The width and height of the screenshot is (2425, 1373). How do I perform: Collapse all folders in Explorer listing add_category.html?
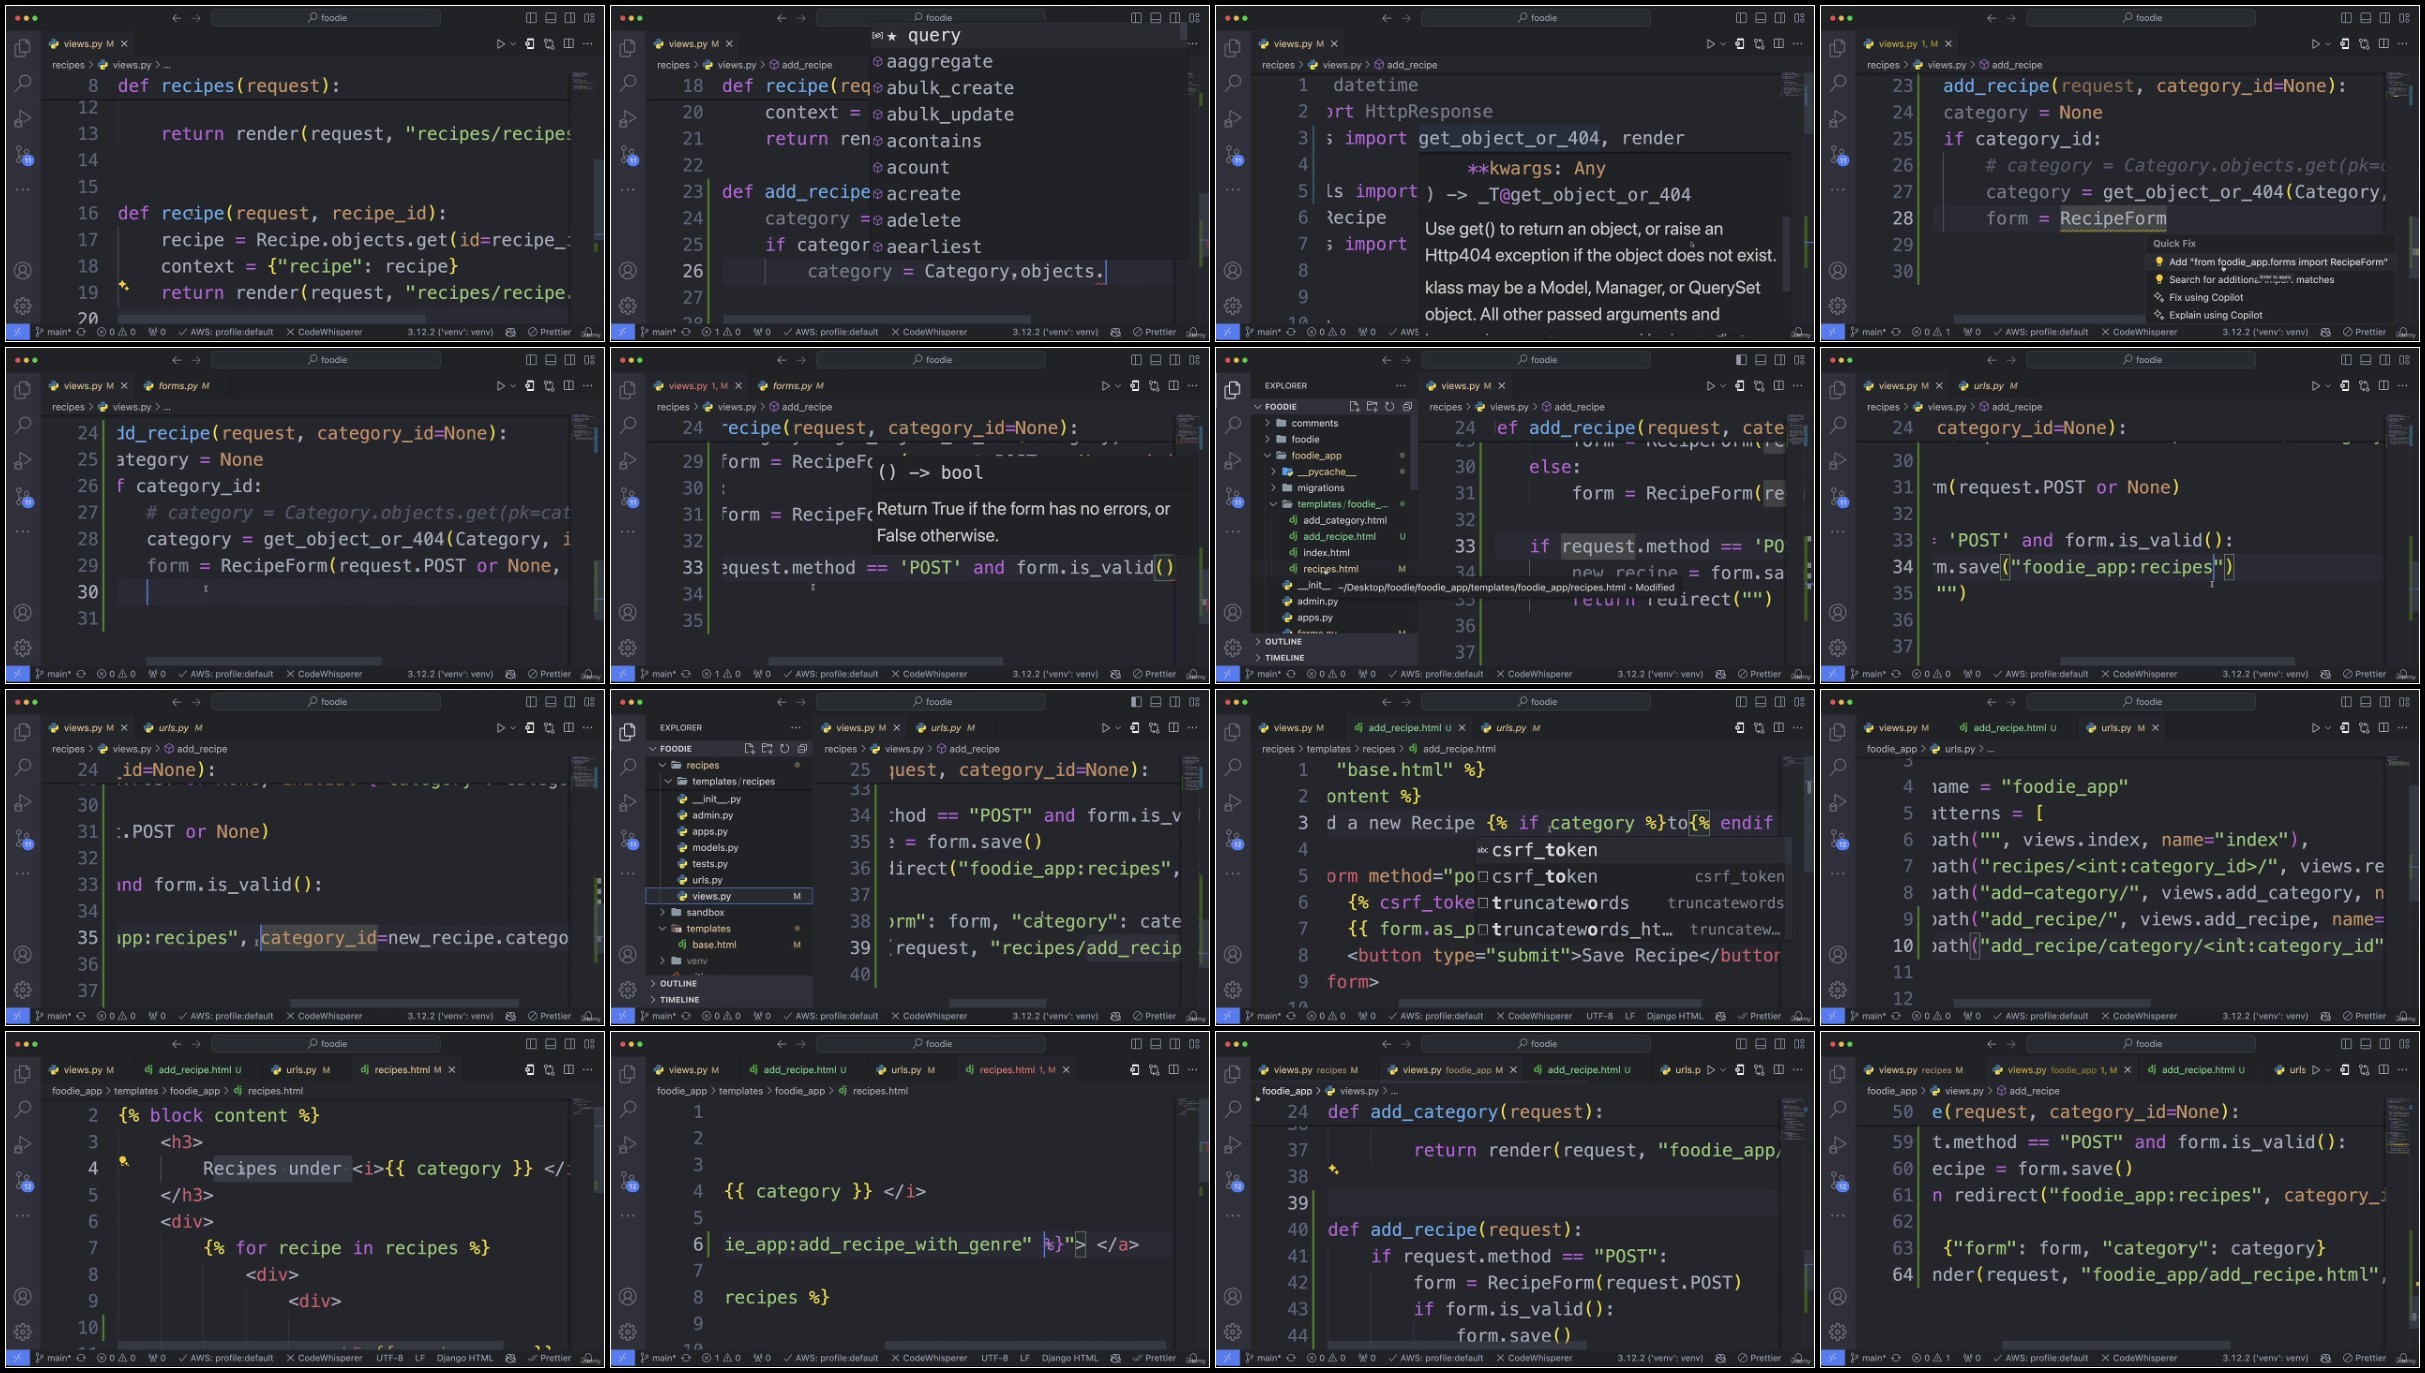pos(1407,407)
